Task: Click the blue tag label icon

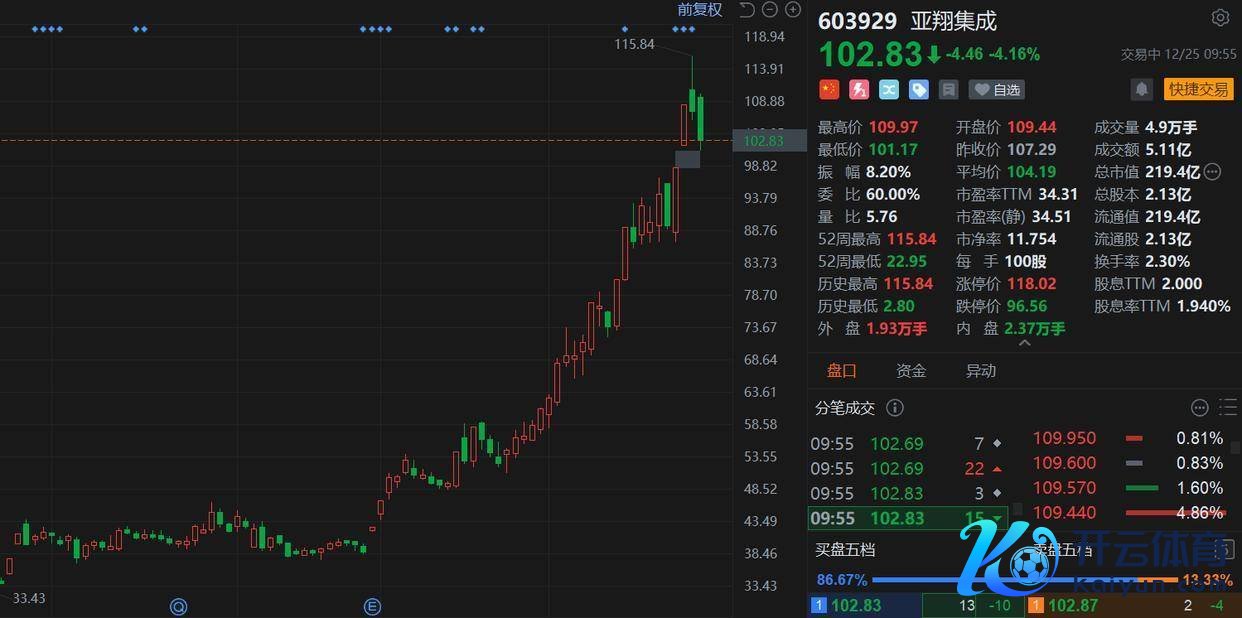Action: (919, 89)
